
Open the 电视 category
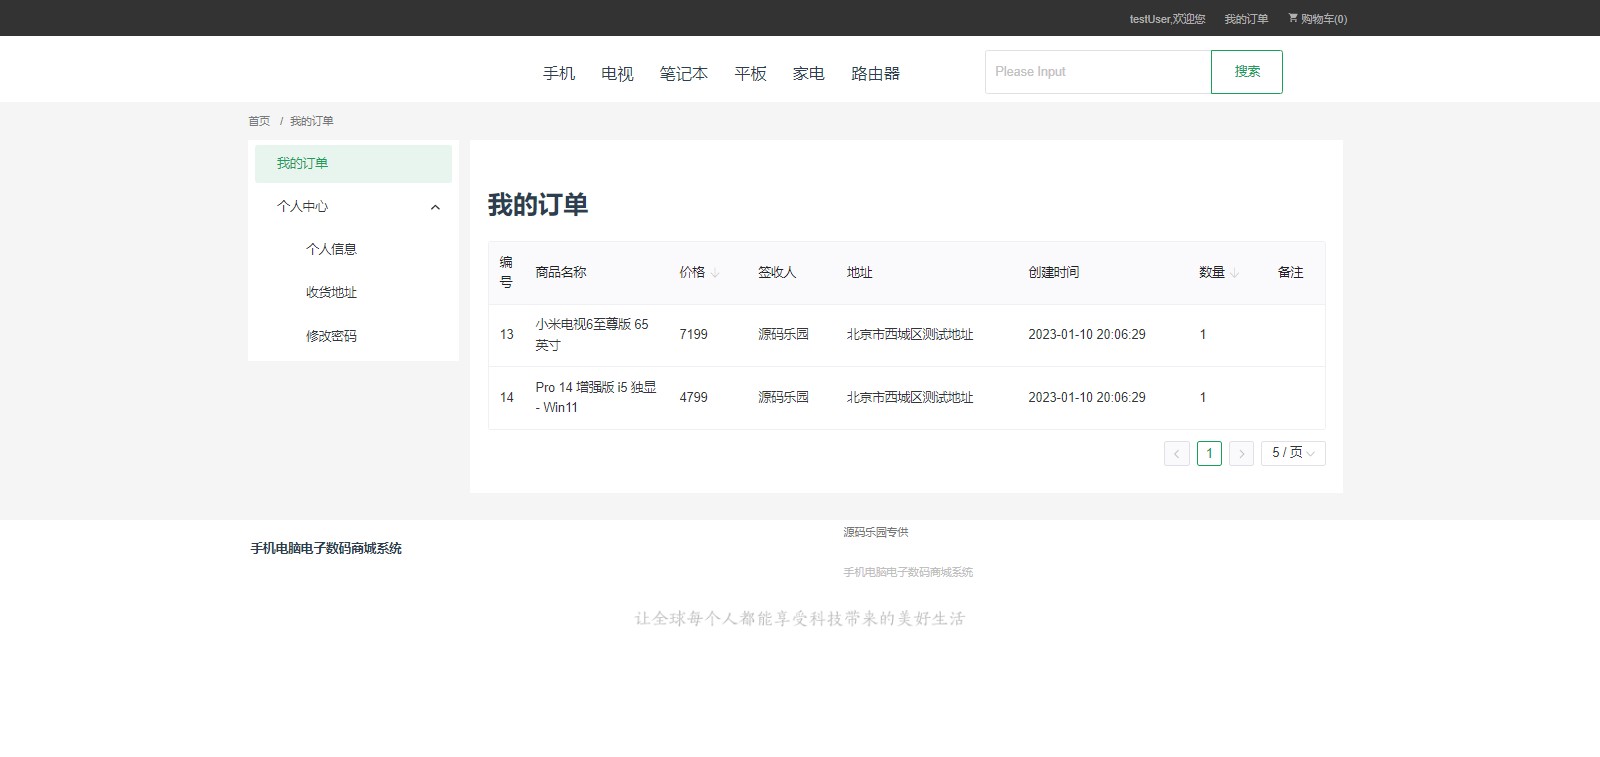tap(617, 73)
